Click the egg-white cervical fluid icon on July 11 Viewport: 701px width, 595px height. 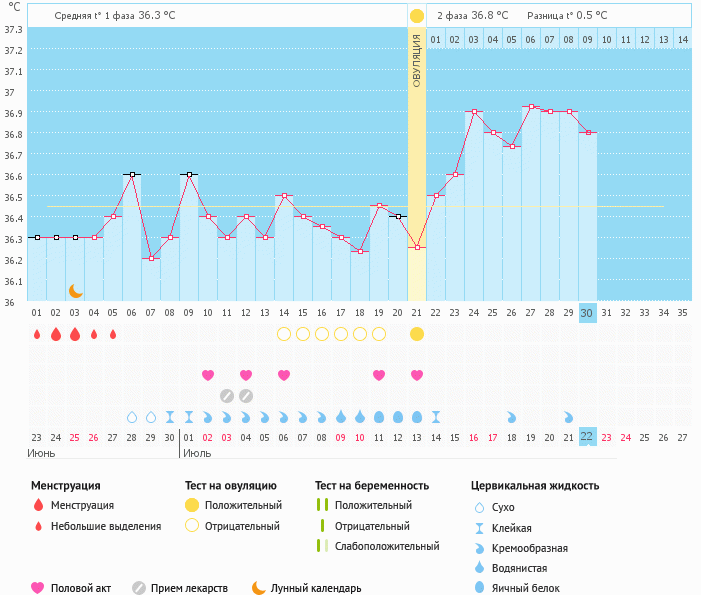(379, 417)
